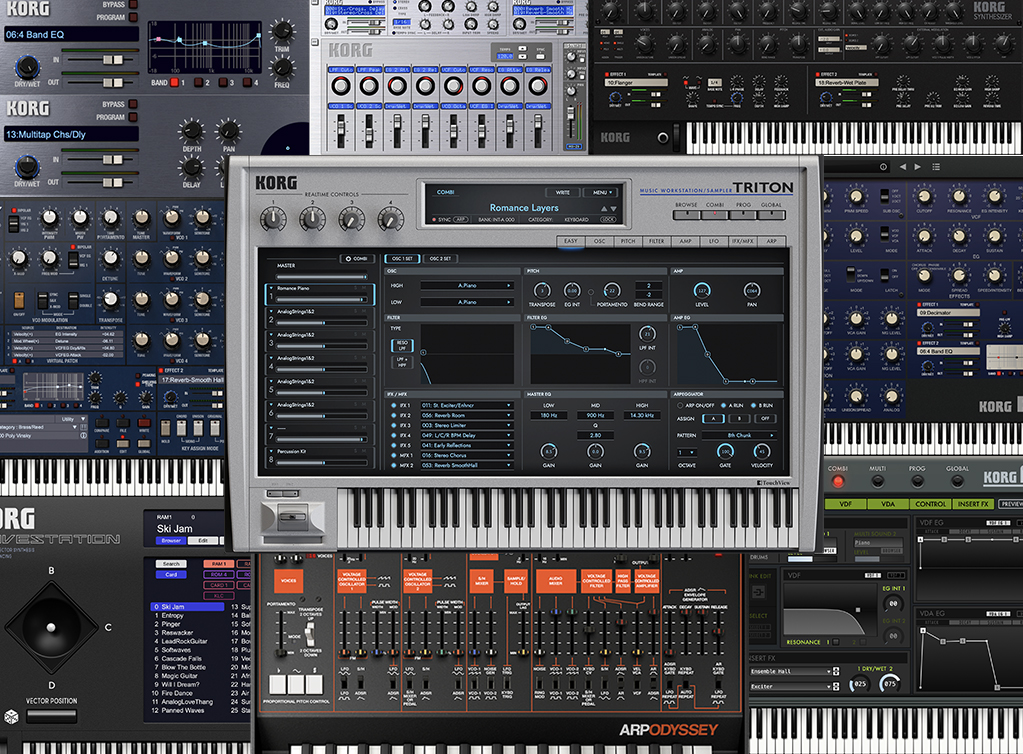Click the Wavestation Search button
1023x754 pixels.
171,564
